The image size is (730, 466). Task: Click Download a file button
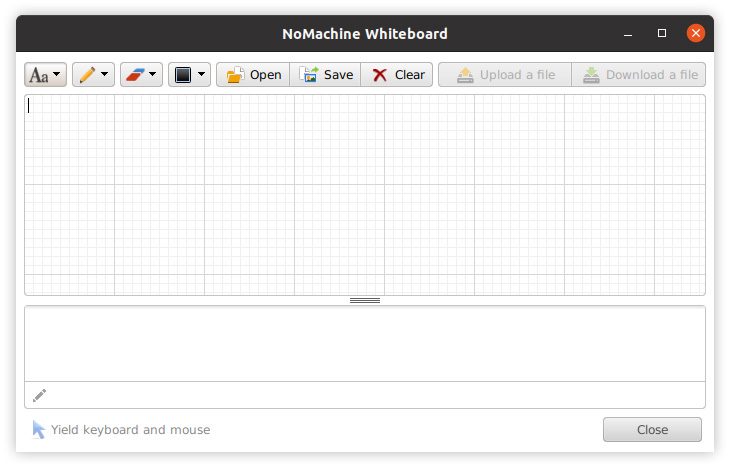pos(639,75)
